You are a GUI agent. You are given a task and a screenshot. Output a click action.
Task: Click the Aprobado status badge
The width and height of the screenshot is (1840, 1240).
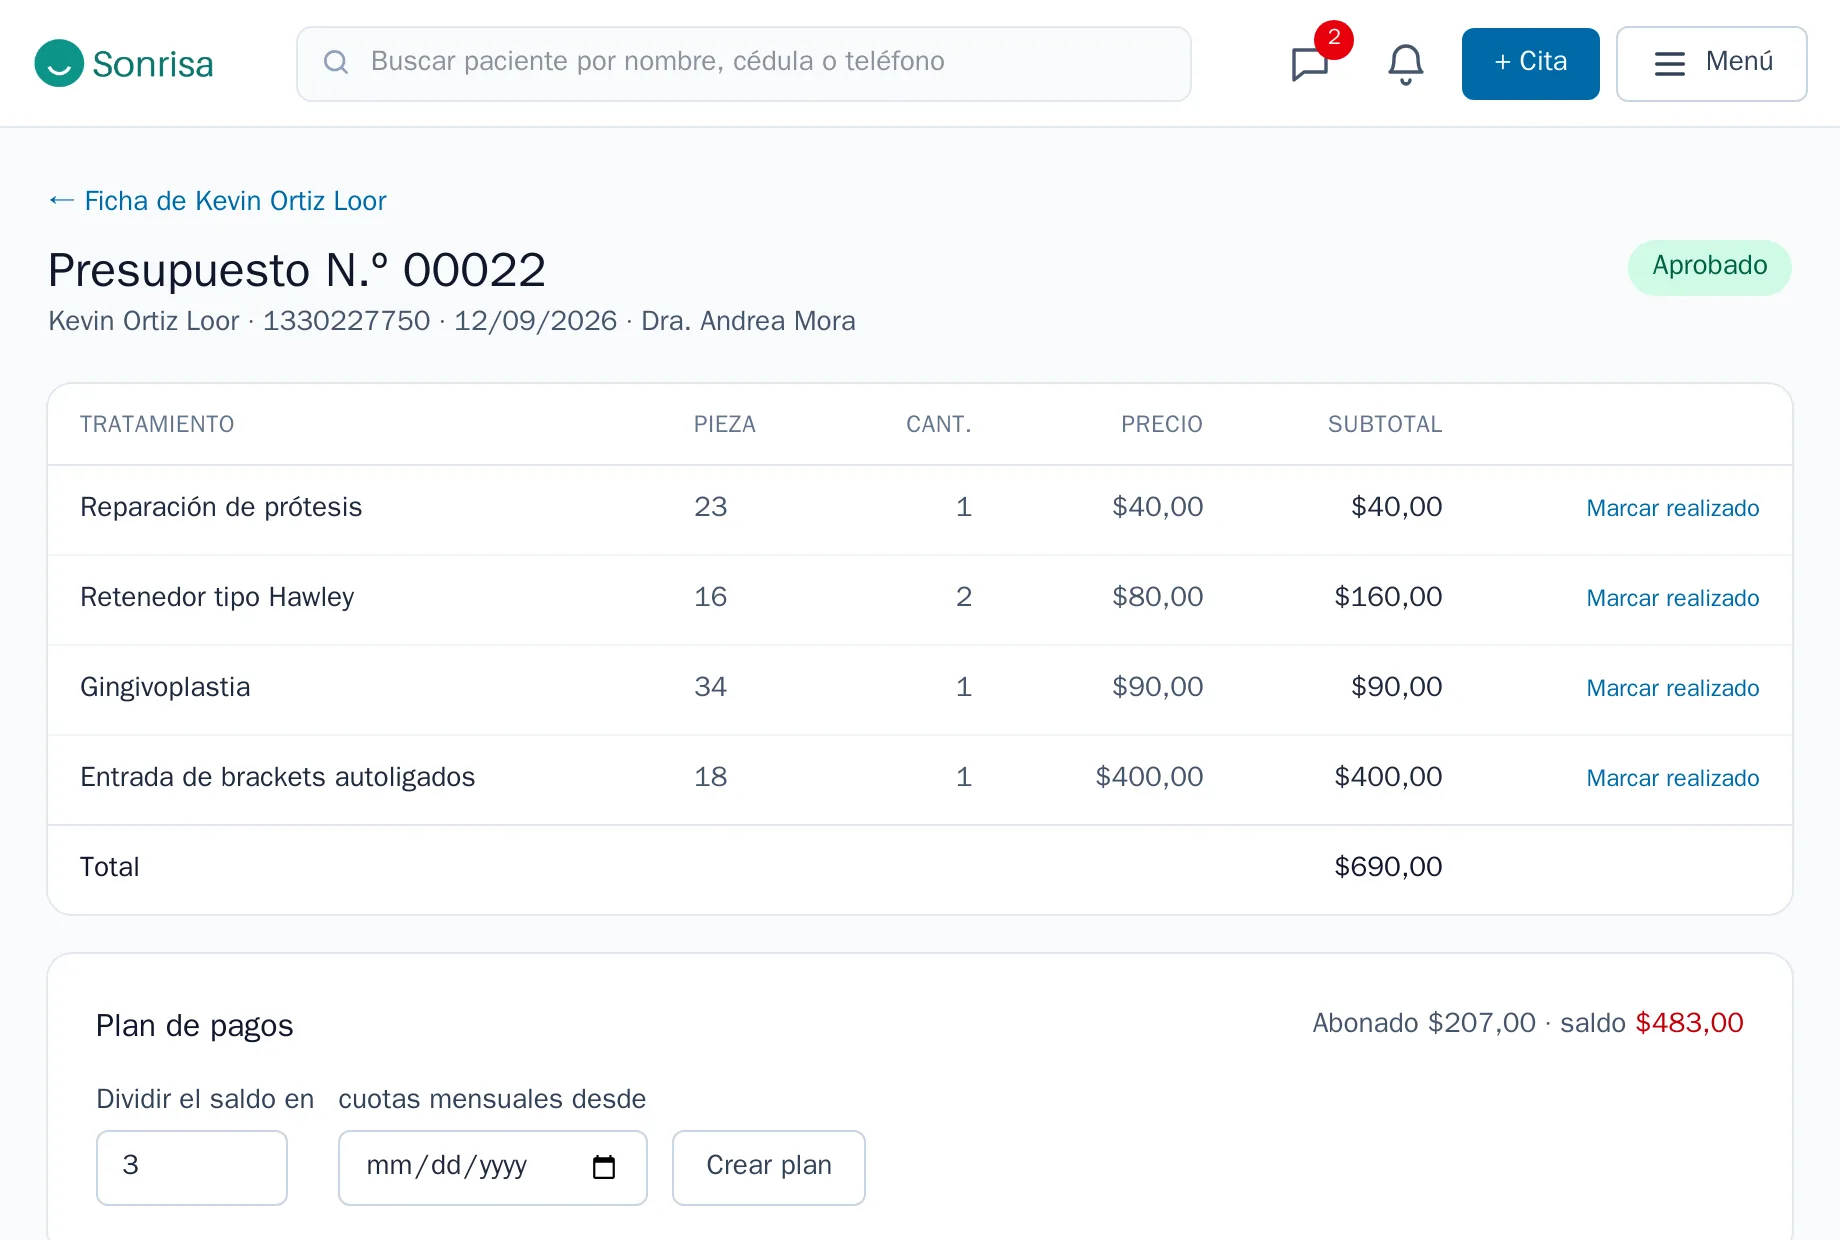coord(1709,267)
